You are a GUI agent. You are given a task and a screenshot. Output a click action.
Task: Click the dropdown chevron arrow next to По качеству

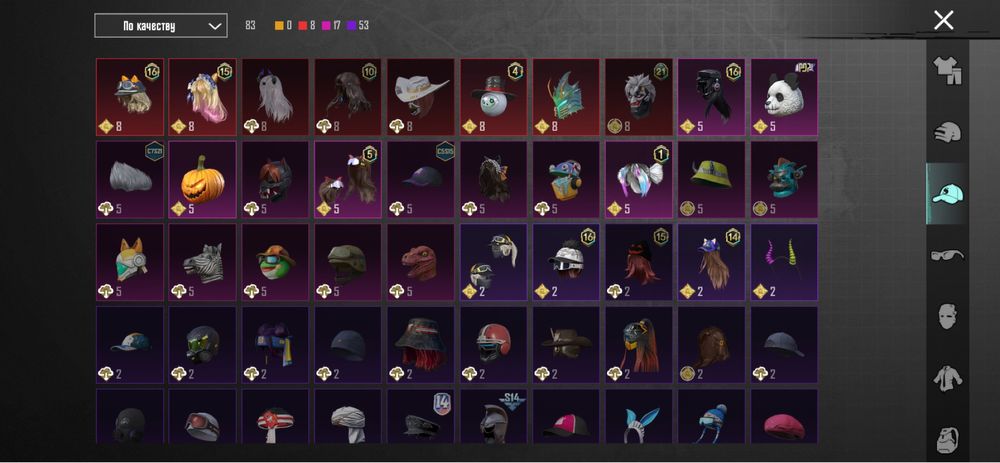point(216,26)
